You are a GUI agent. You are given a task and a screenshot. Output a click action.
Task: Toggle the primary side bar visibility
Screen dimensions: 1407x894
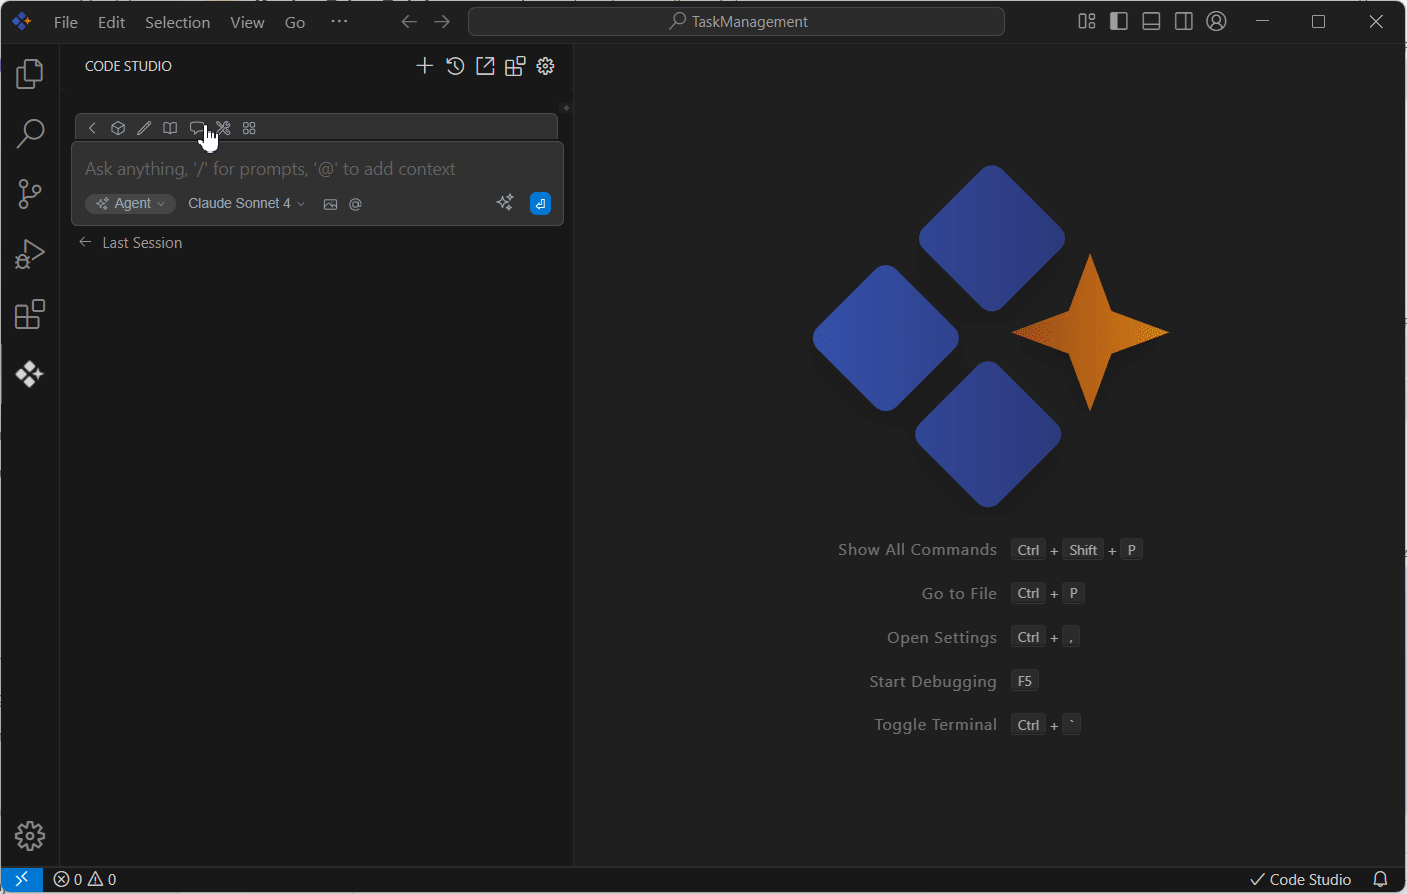(1119, 21)
